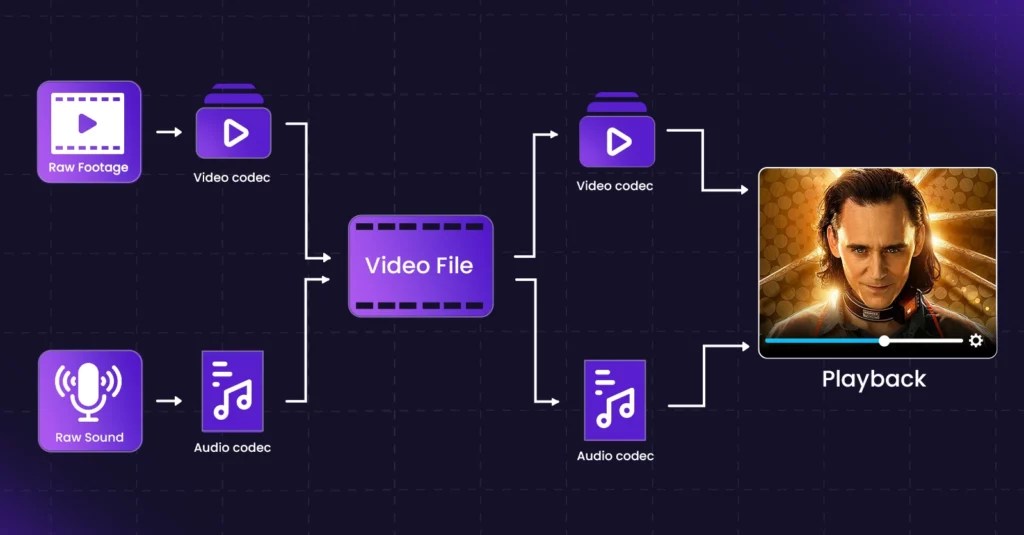Click the playback progress slider handle

[884, 340]
